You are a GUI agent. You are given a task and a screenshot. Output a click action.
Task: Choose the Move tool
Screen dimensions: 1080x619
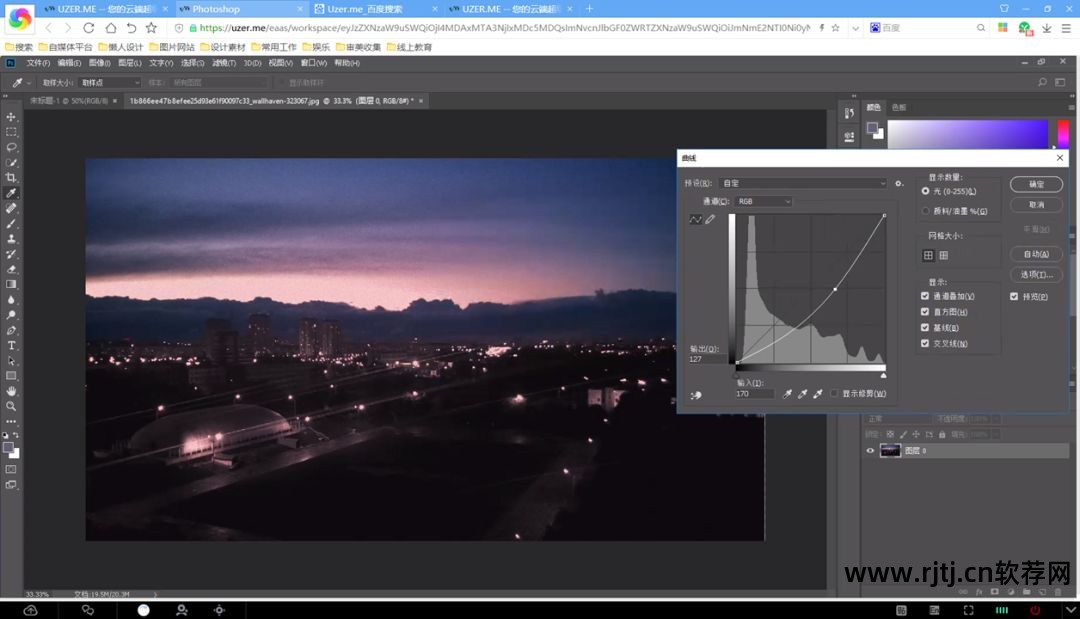(12, 116)
